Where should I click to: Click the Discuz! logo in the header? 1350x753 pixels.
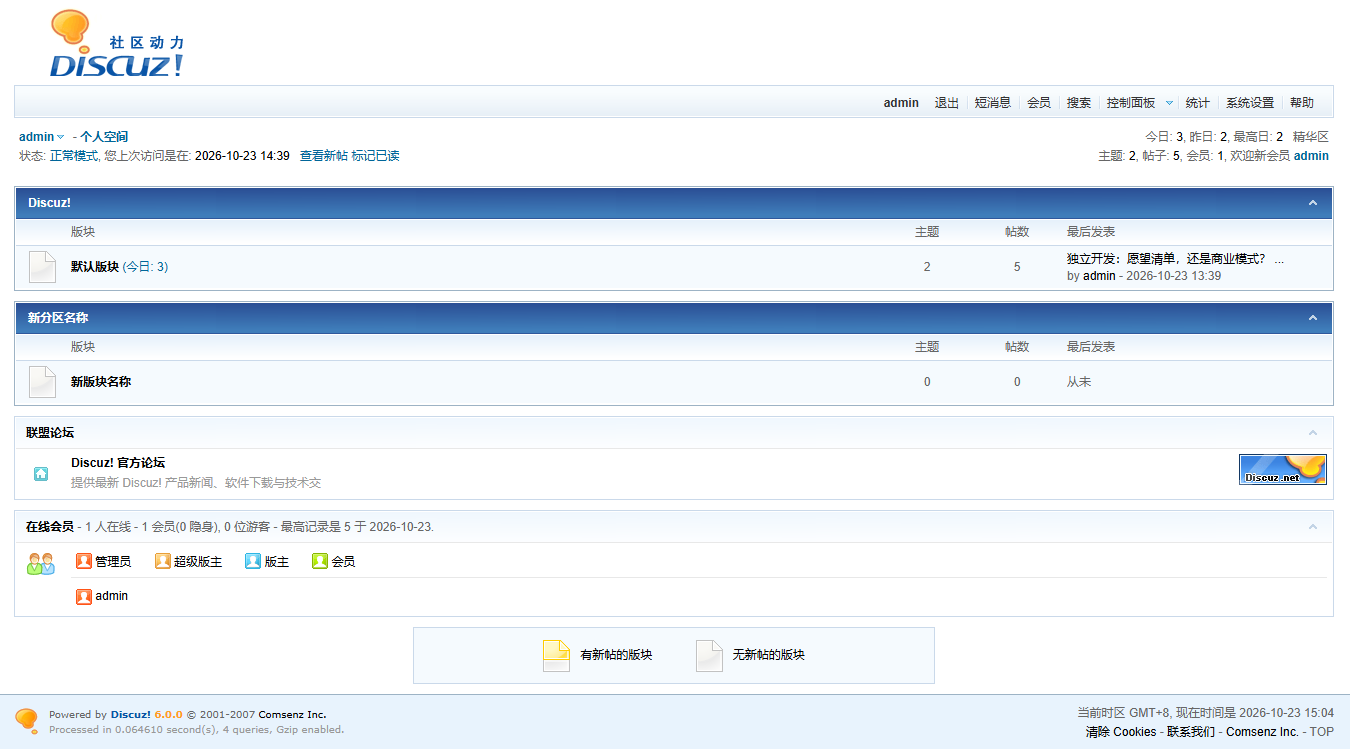[117, 44]
